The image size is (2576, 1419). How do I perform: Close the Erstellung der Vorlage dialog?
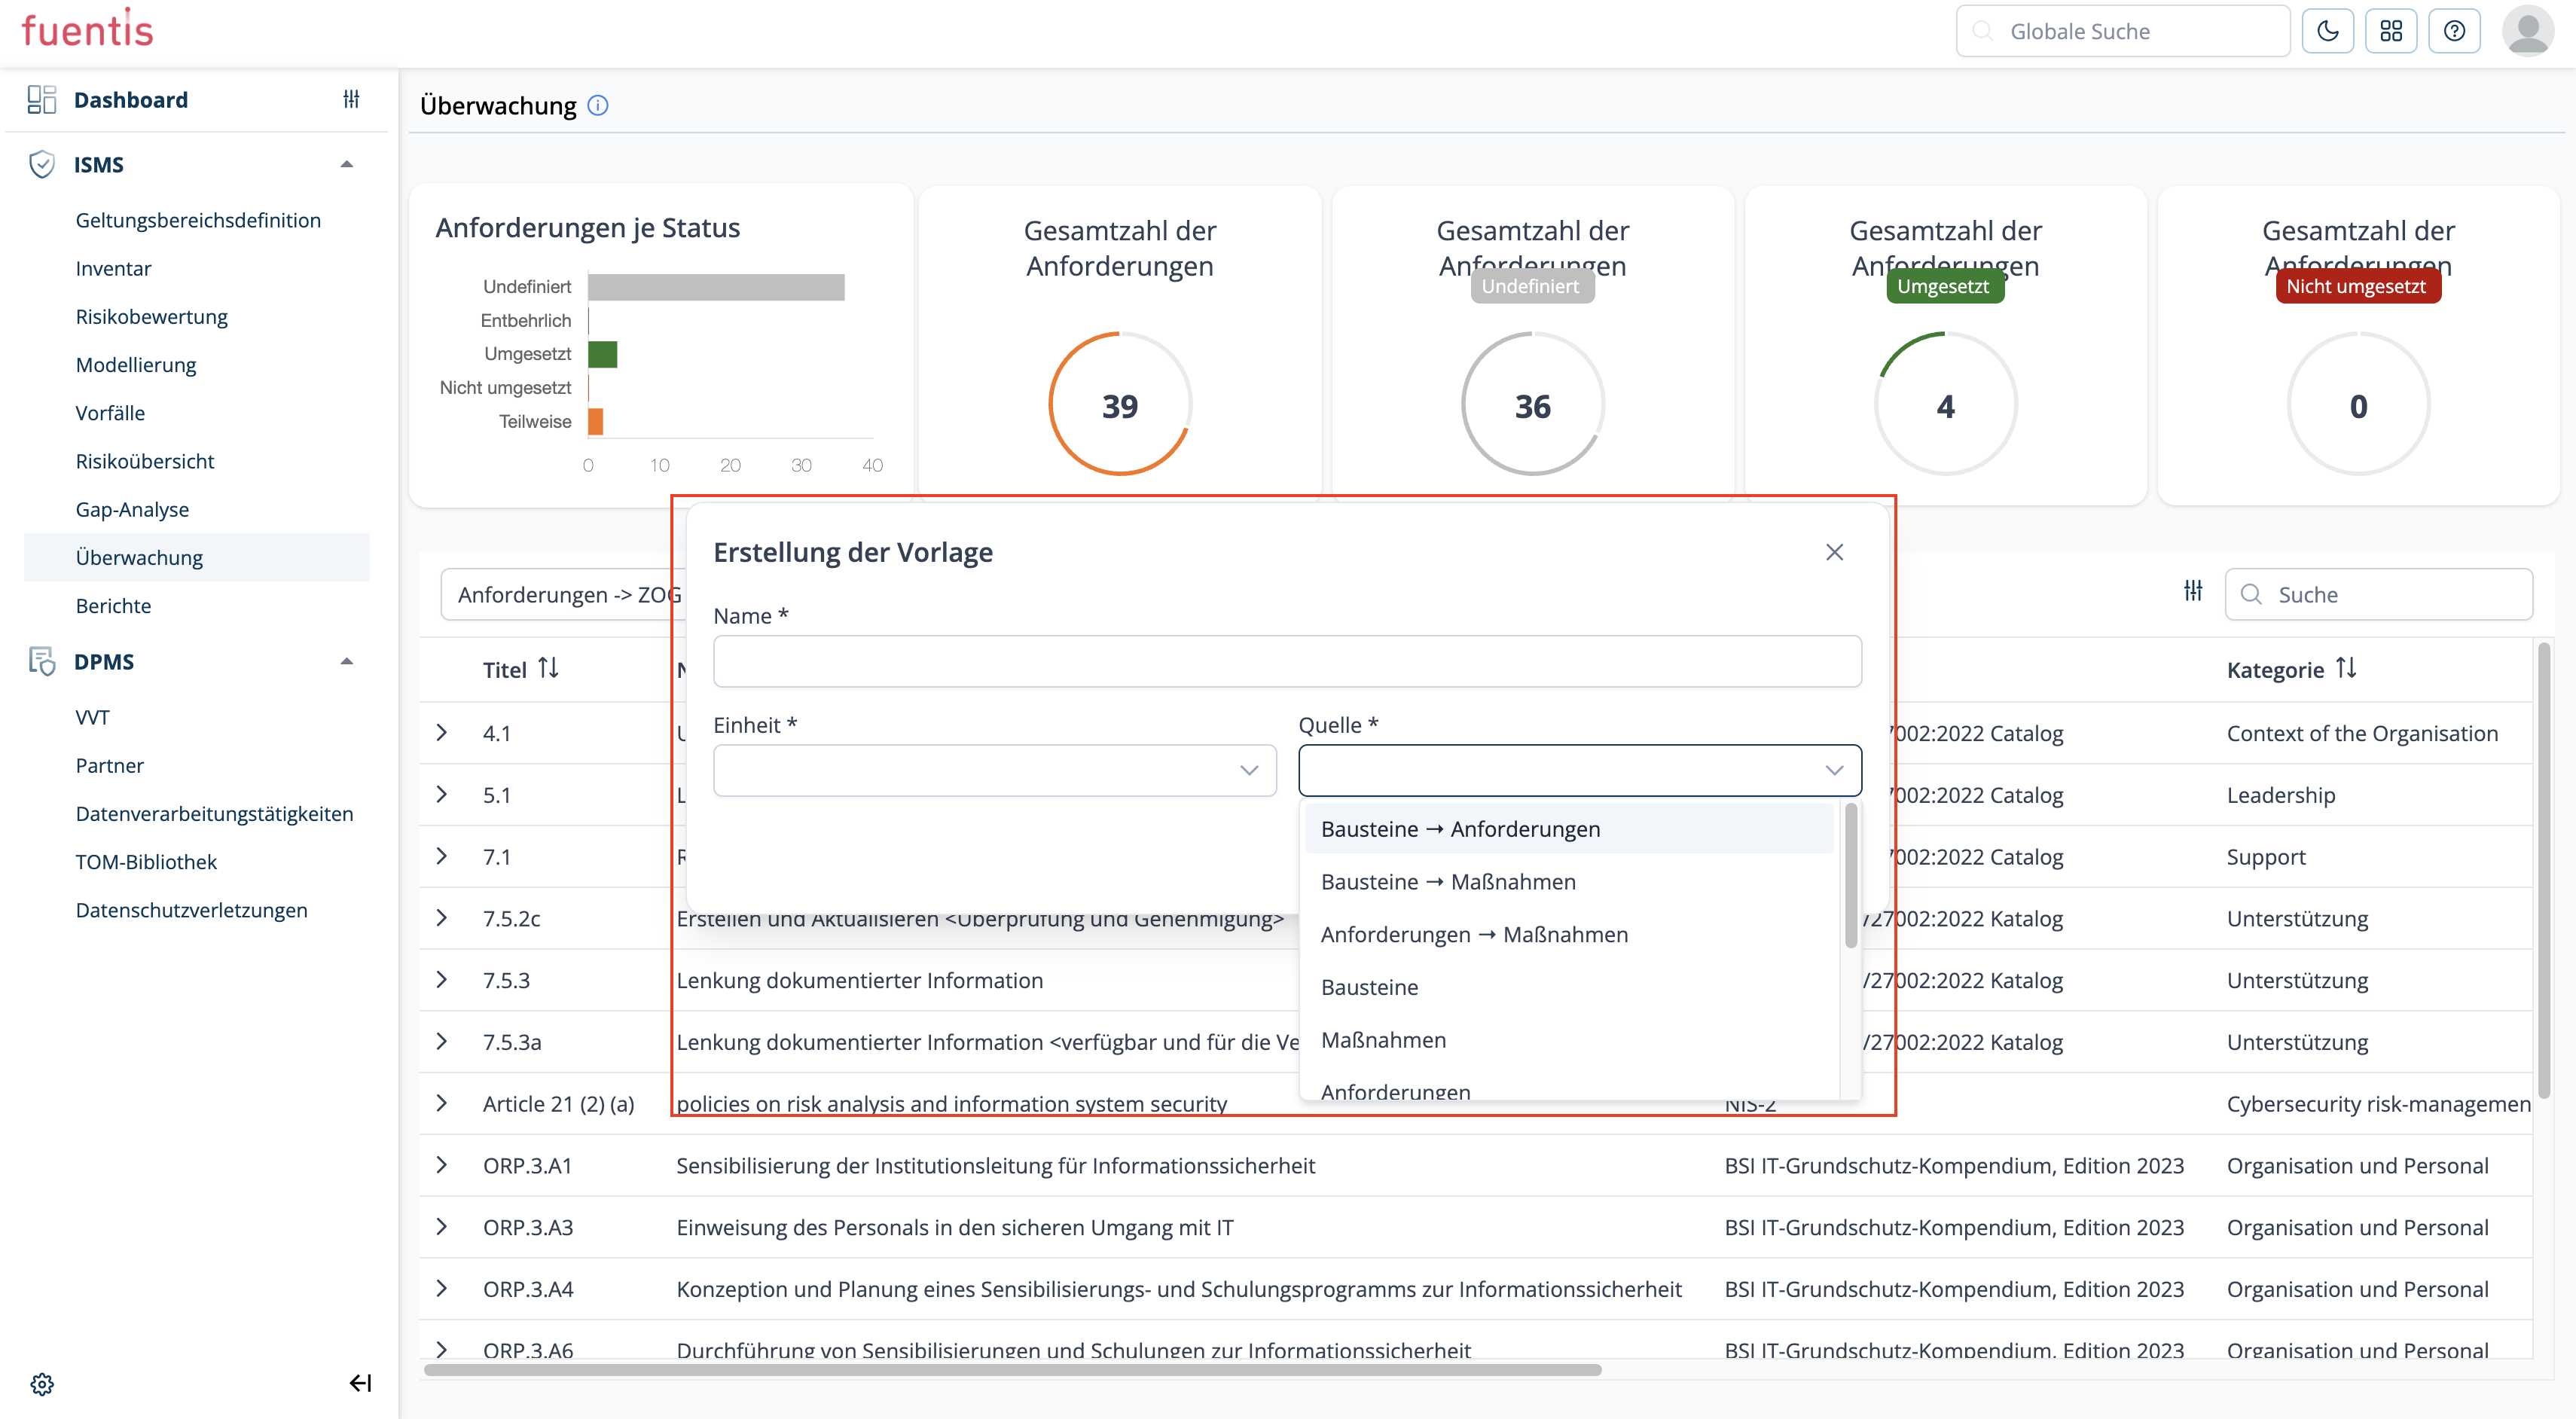1834,552
